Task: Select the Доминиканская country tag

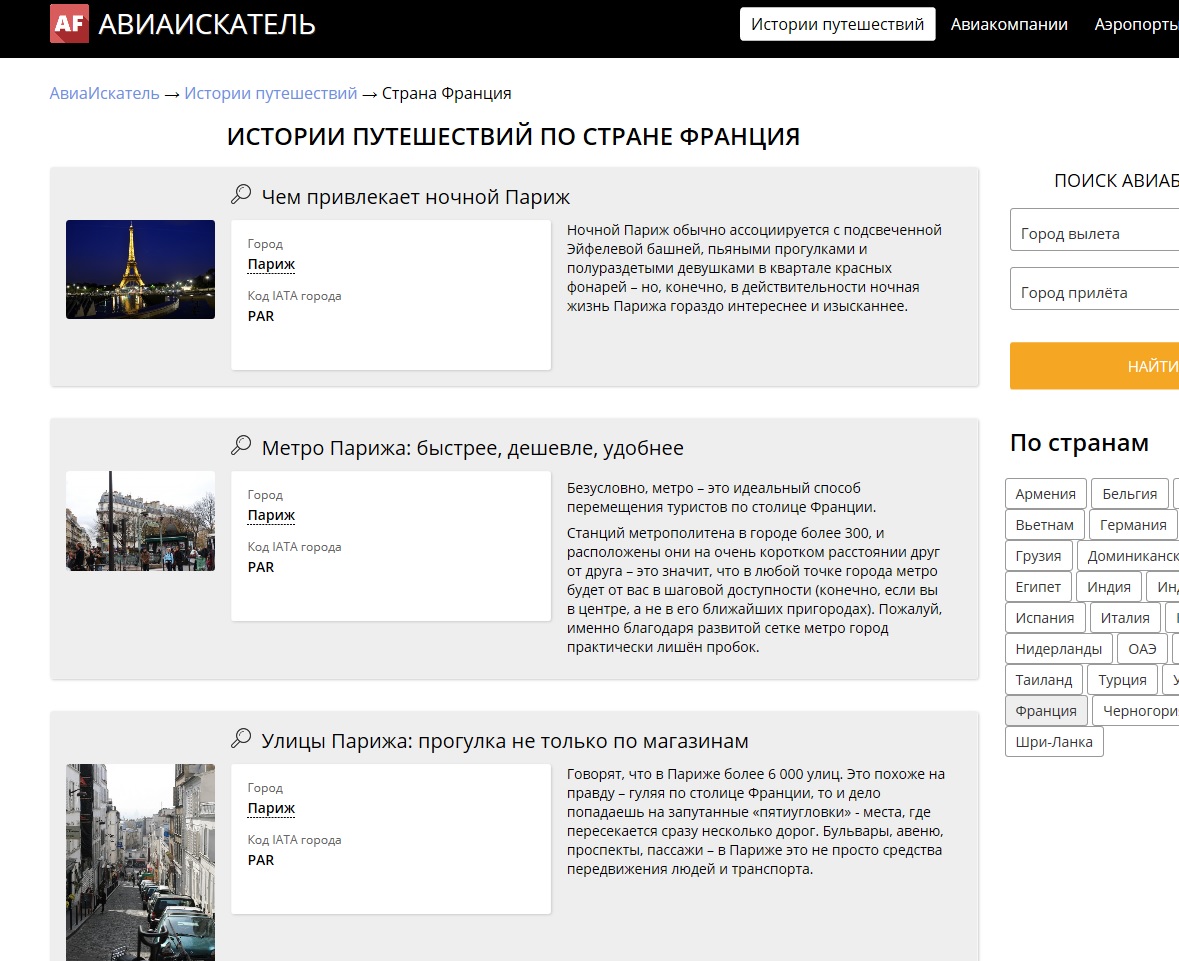Action: point(1128,556)
